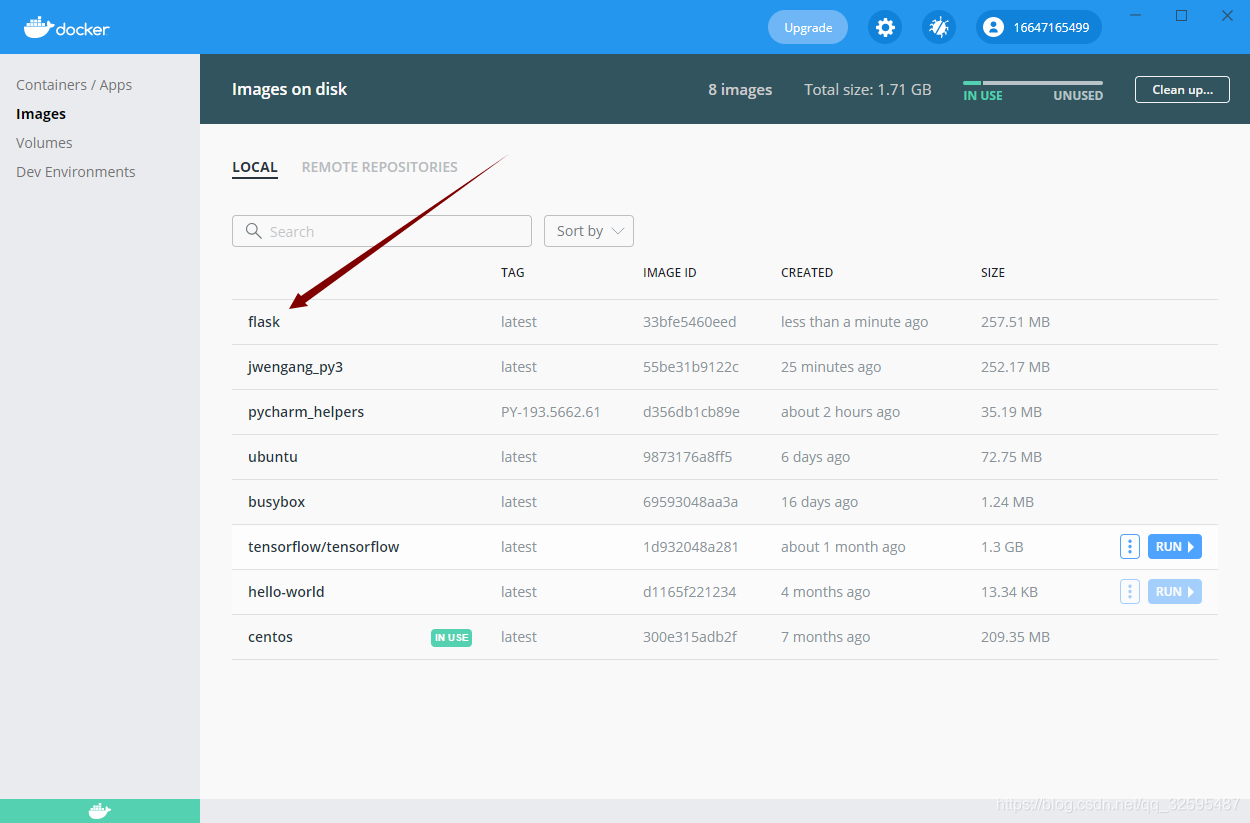Click image ID 33bfe5460eed
1250x823 pixels.
(690, 322)
